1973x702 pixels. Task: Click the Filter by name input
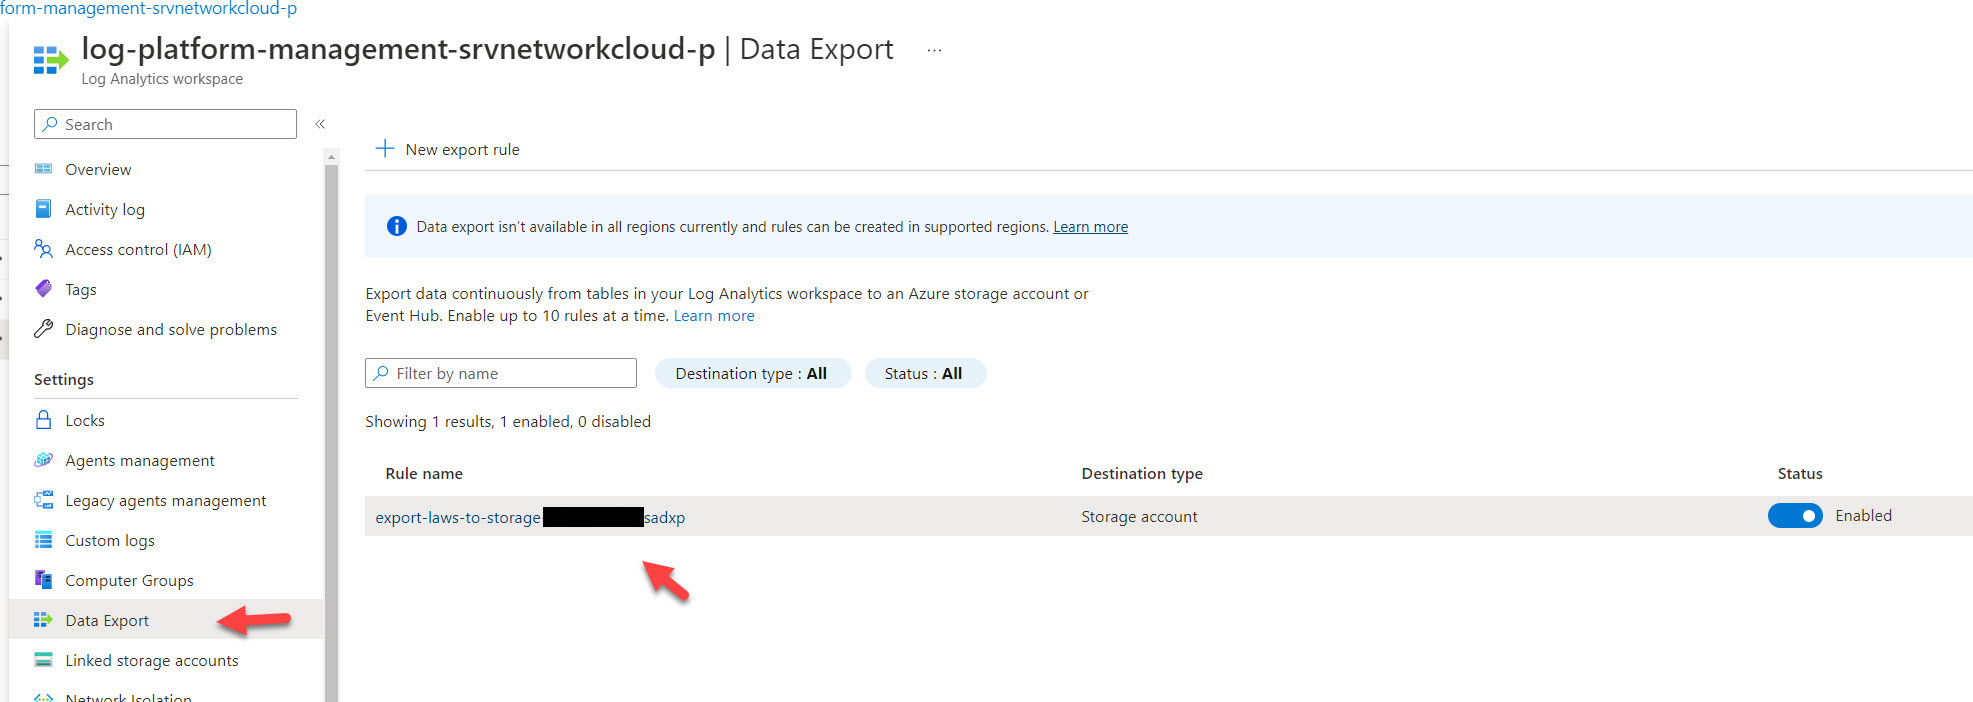pos(501,373)
